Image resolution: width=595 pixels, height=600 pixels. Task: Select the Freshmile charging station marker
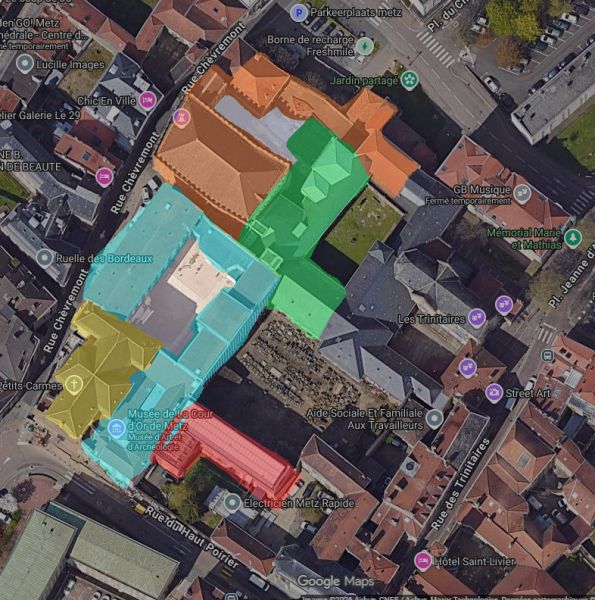[365, 47]
